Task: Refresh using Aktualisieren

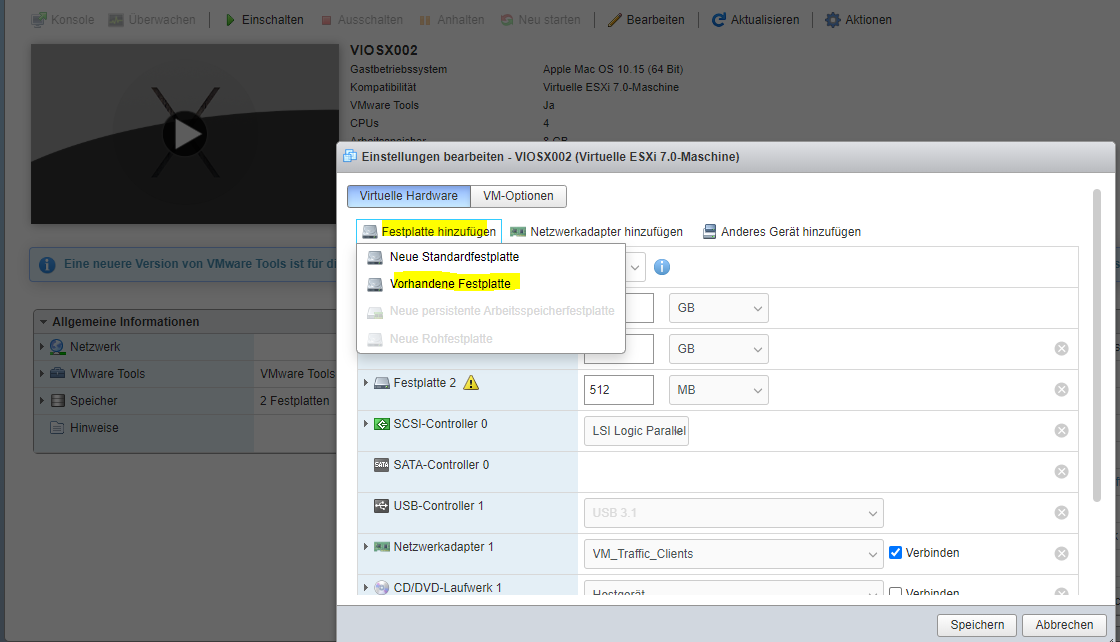Action: [756, 20]
